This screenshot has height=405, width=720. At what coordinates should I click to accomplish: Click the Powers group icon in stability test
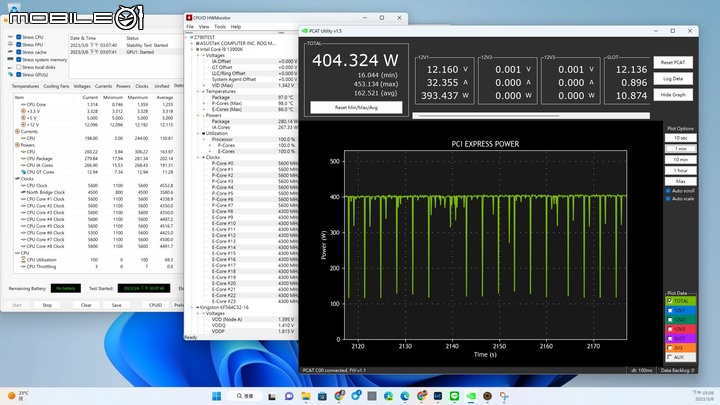(x=17, y=145)
